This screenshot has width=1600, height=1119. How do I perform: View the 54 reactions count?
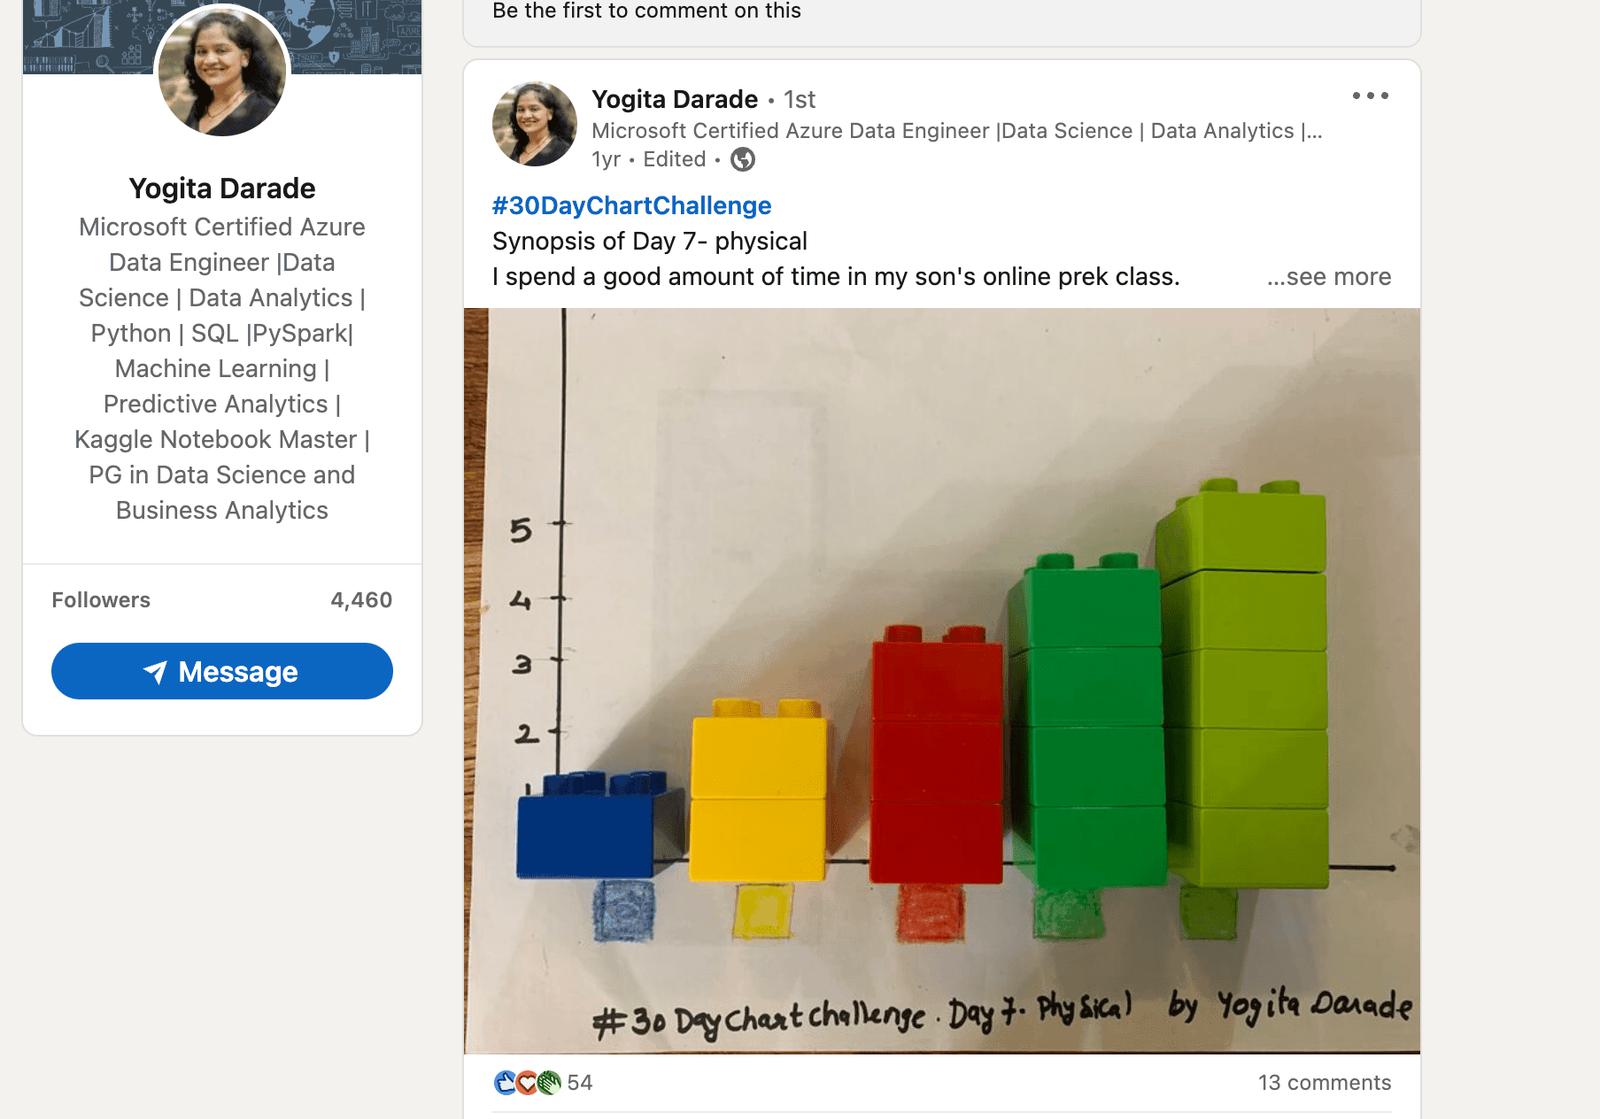pos(580,1082)
